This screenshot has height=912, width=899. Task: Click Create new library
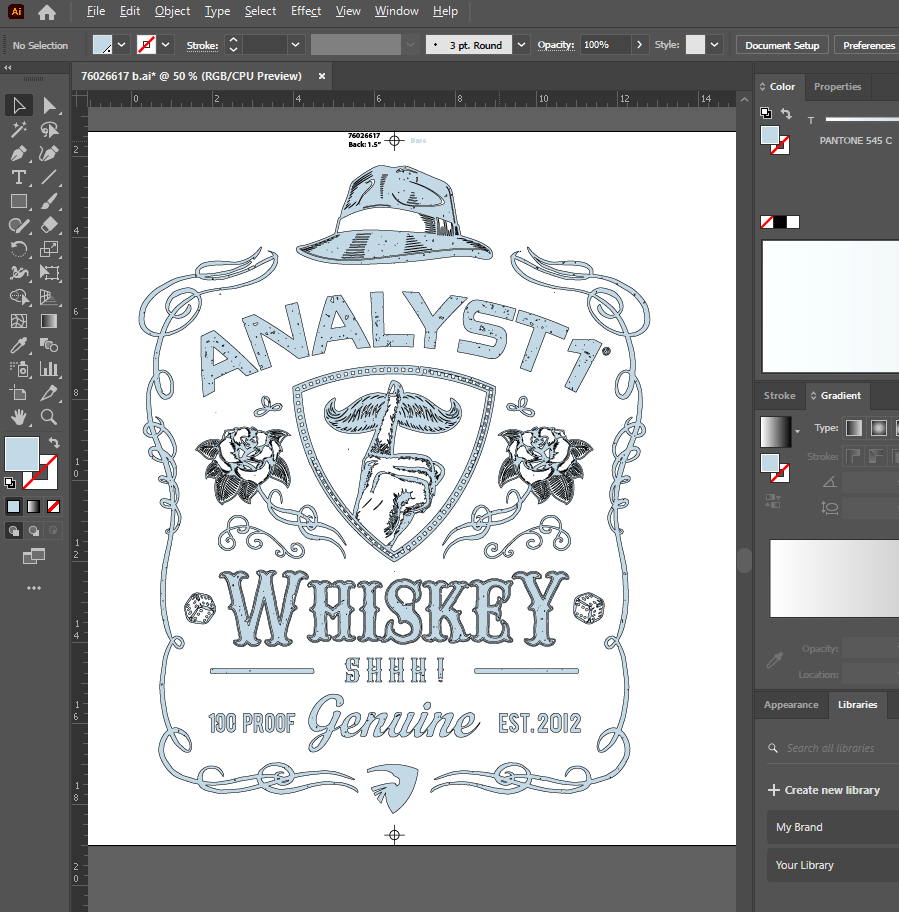pyautogui.click(x=823, y=790)
